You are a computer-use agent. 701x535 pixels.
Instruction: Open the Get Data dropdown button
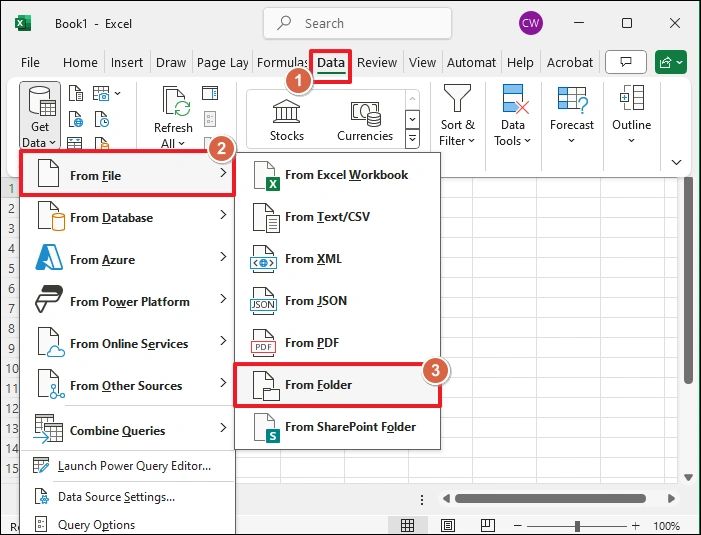[40, 116]
